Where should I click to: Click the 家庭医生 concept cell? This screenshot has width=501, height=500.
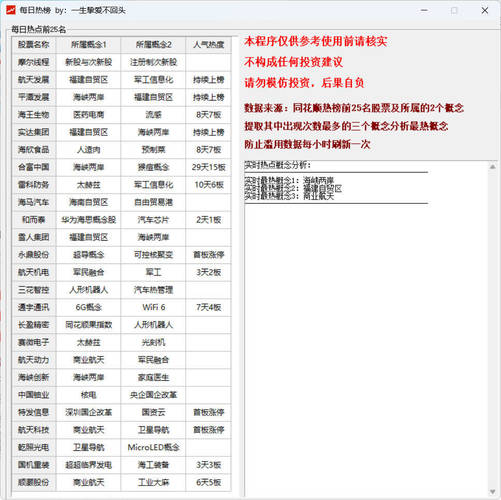click(153, 377)
